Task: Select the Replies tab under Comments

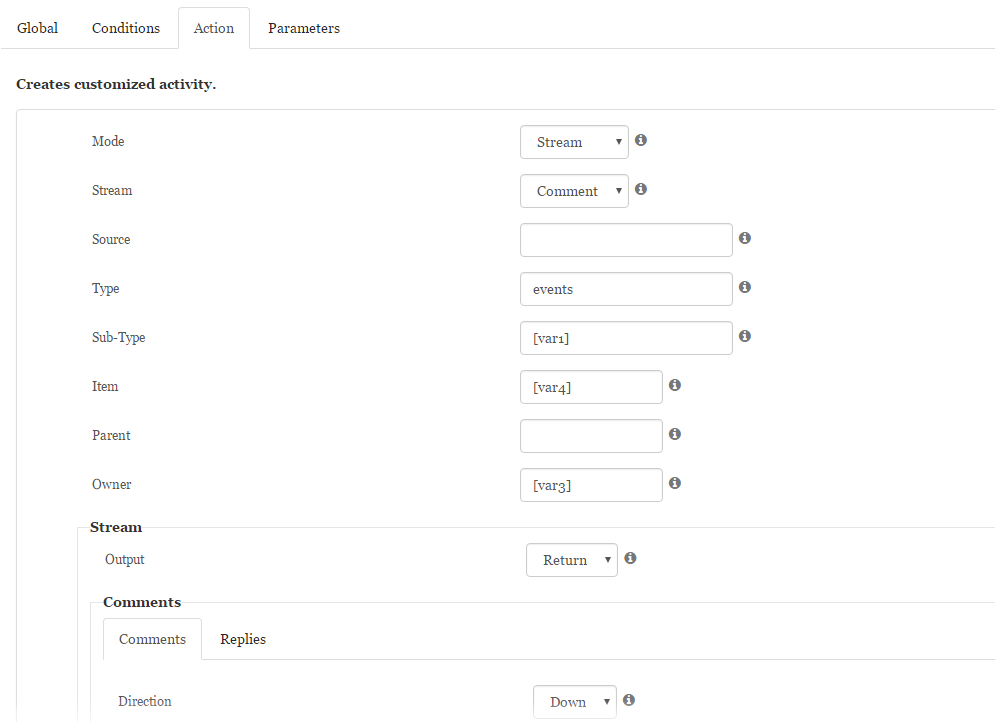Action: (243, 639)
